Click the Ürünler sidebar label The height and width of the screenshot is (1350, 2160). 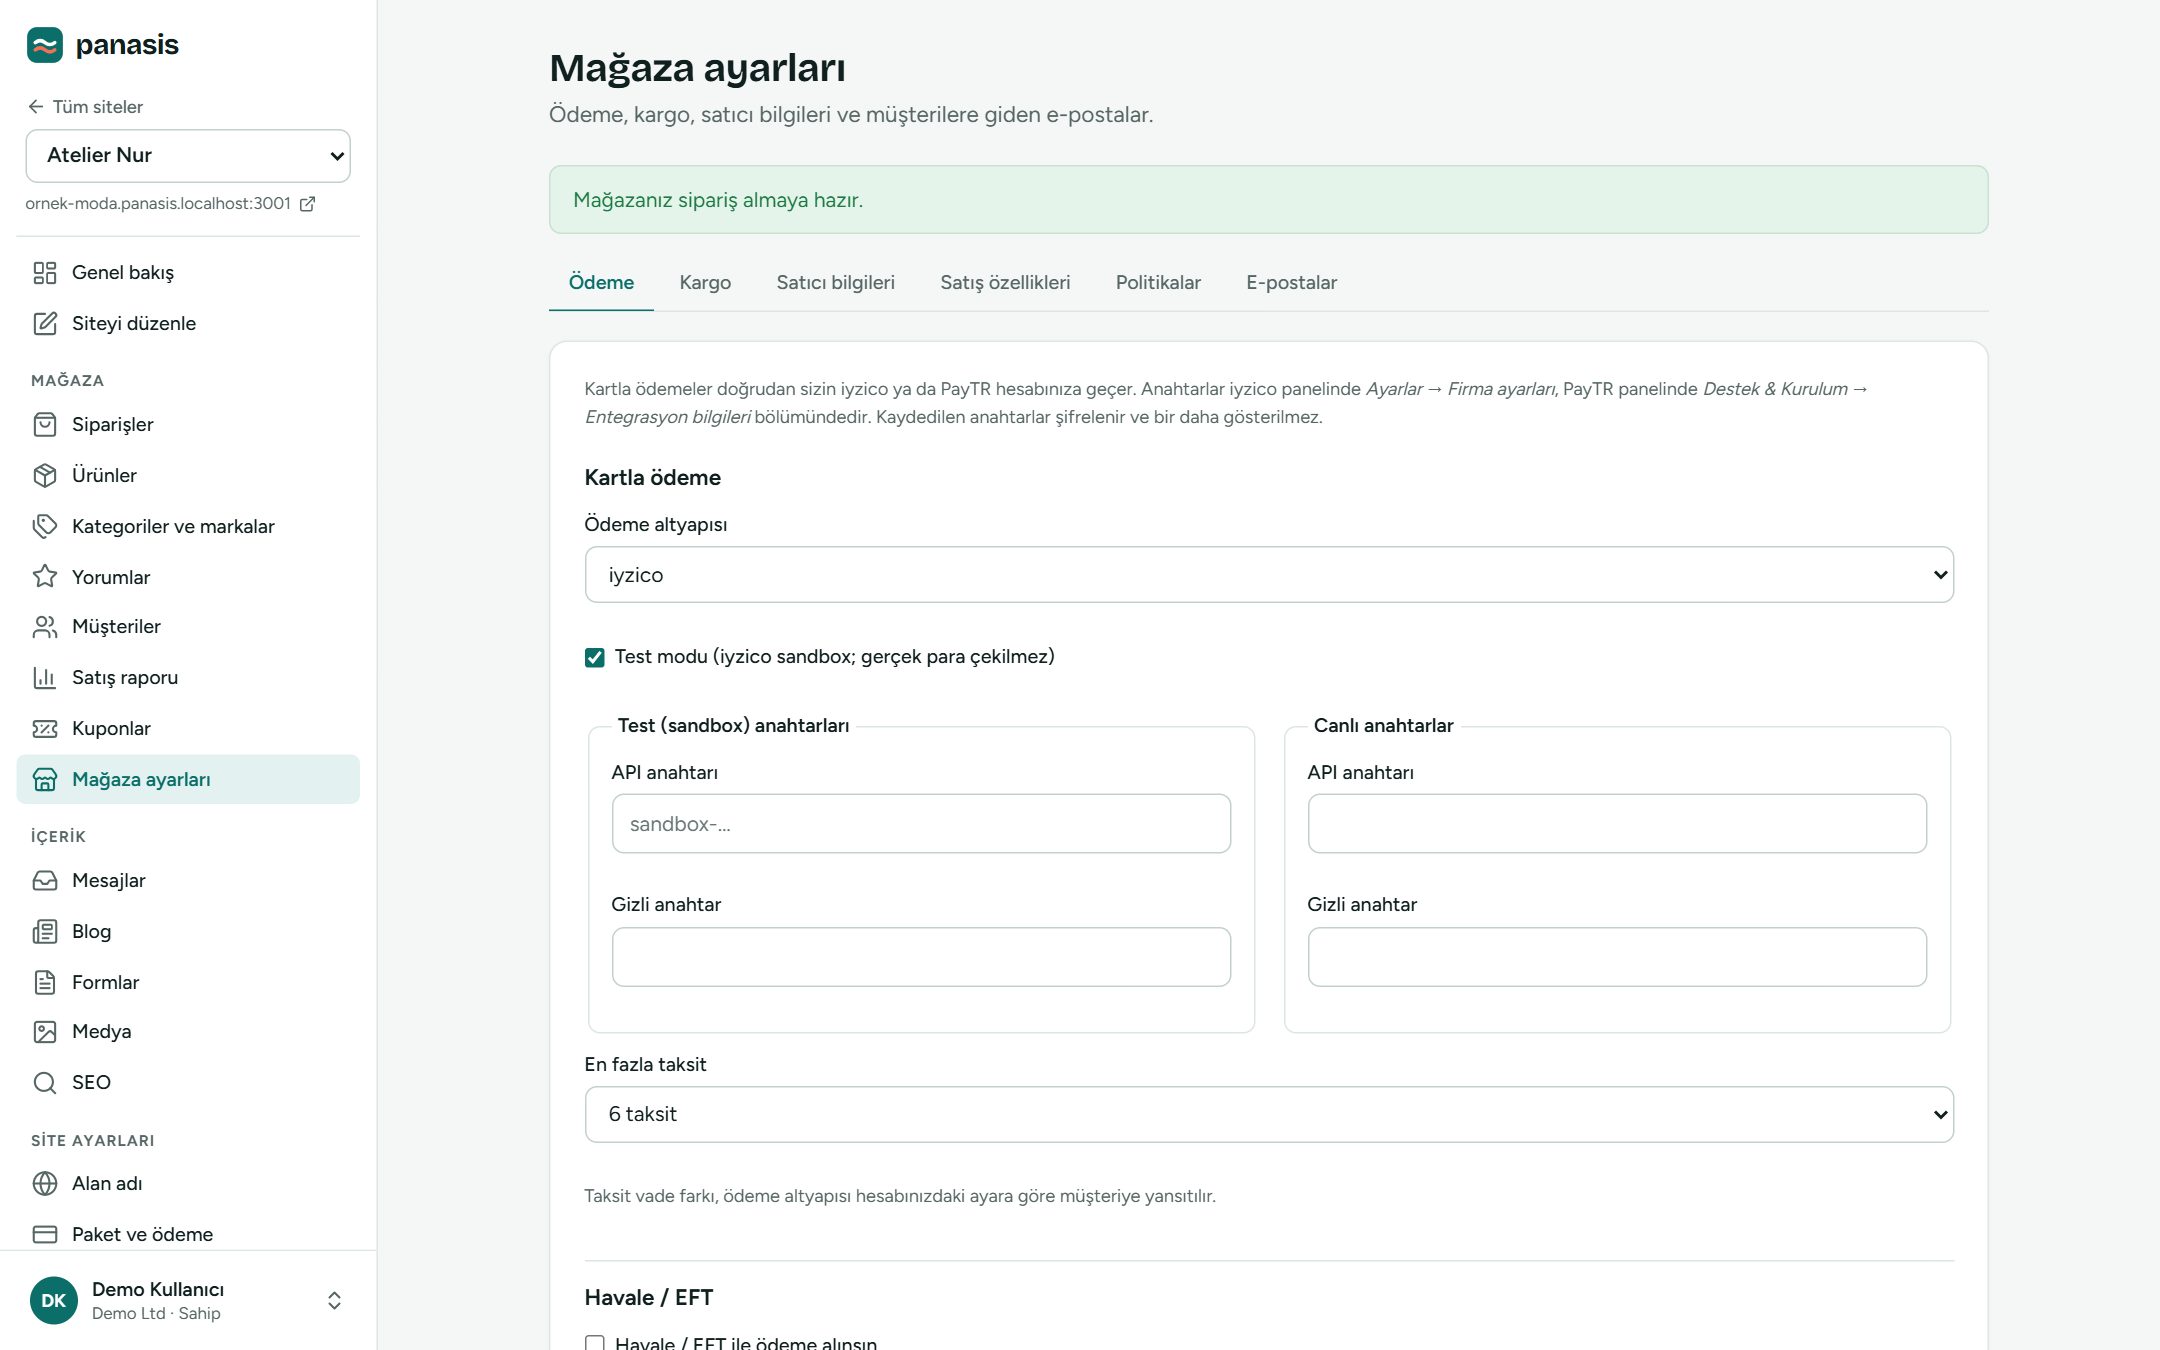coord(104,476)
